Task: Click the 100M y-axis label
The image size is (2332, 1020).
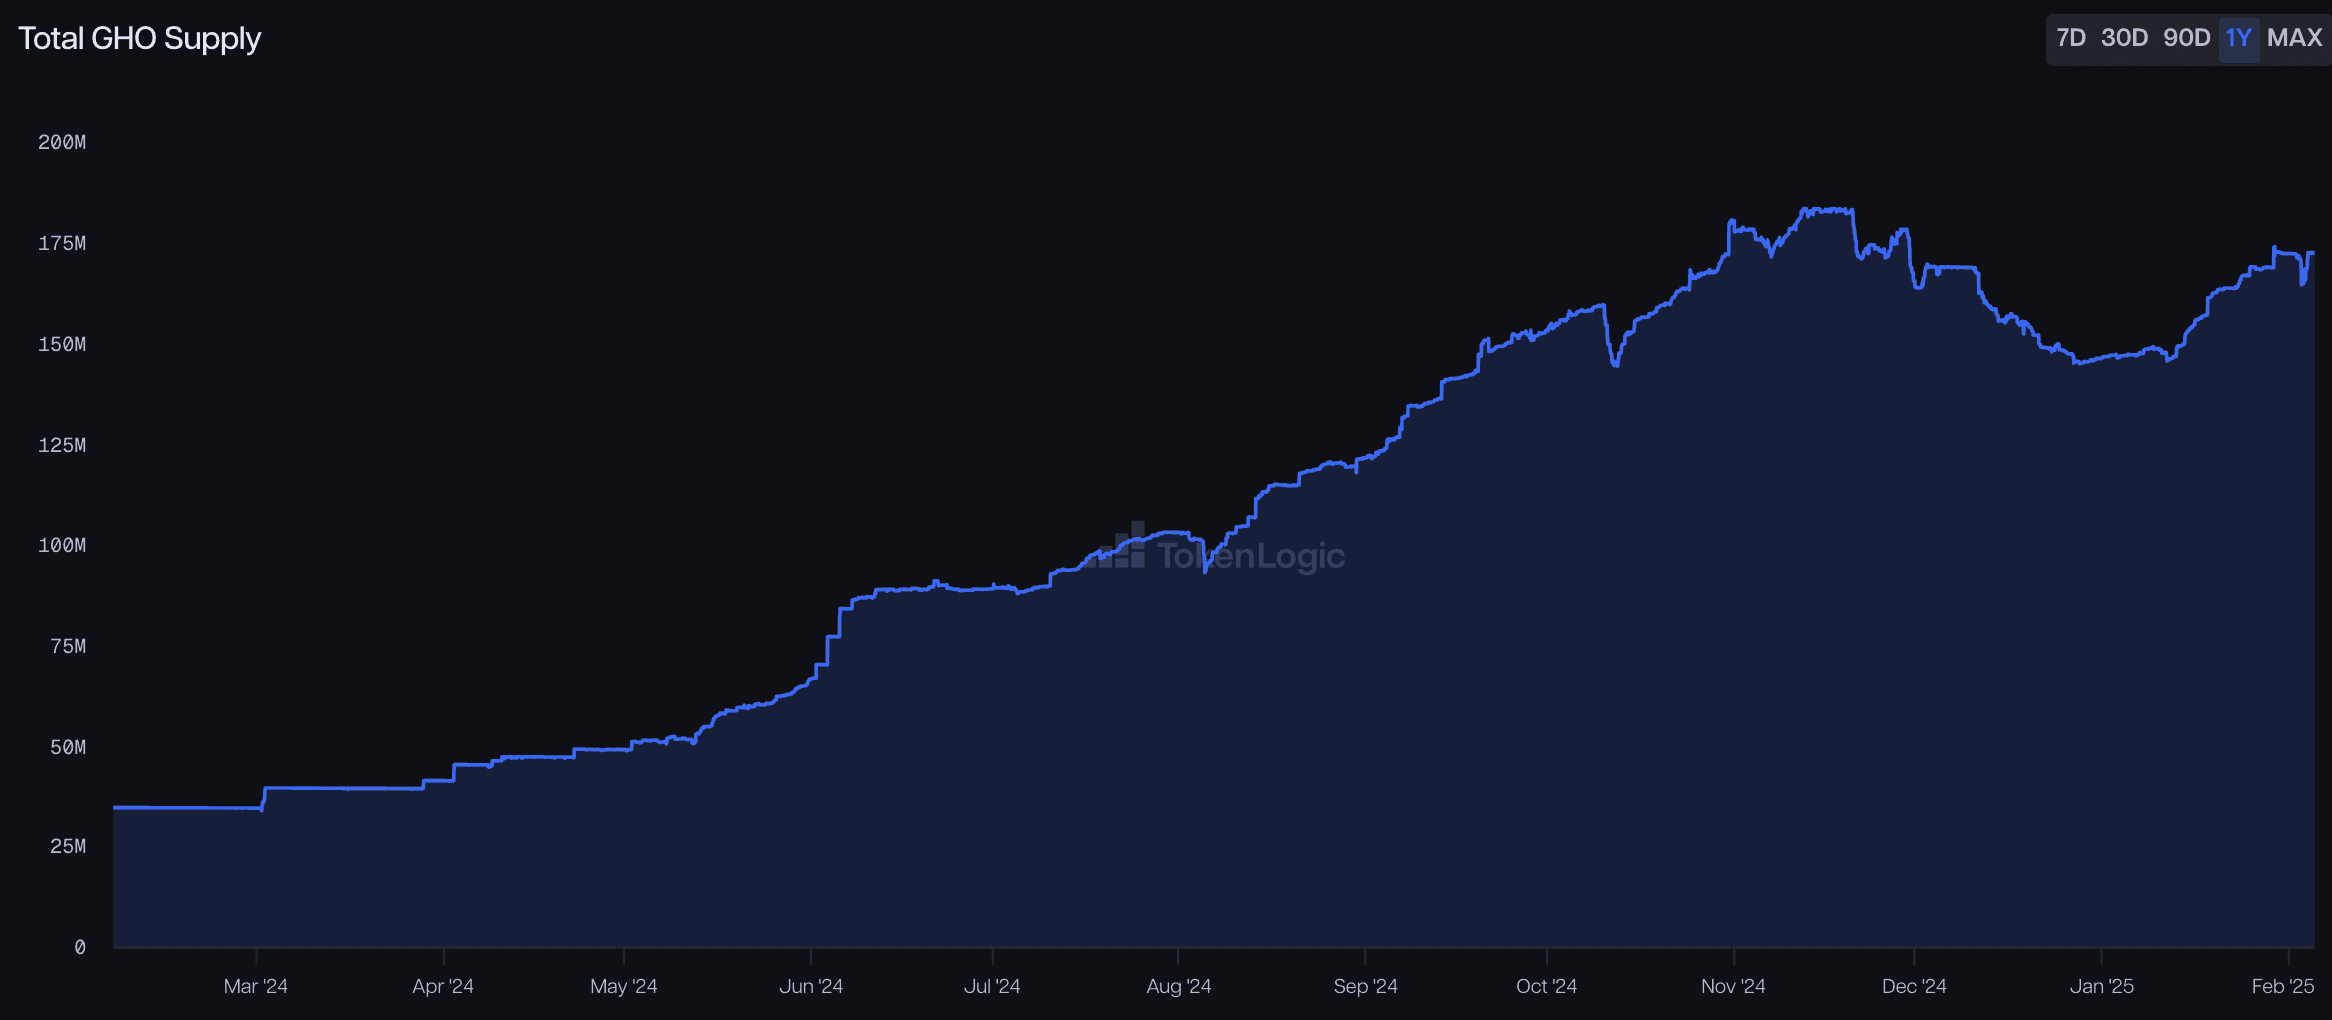Action: point(62,545)
